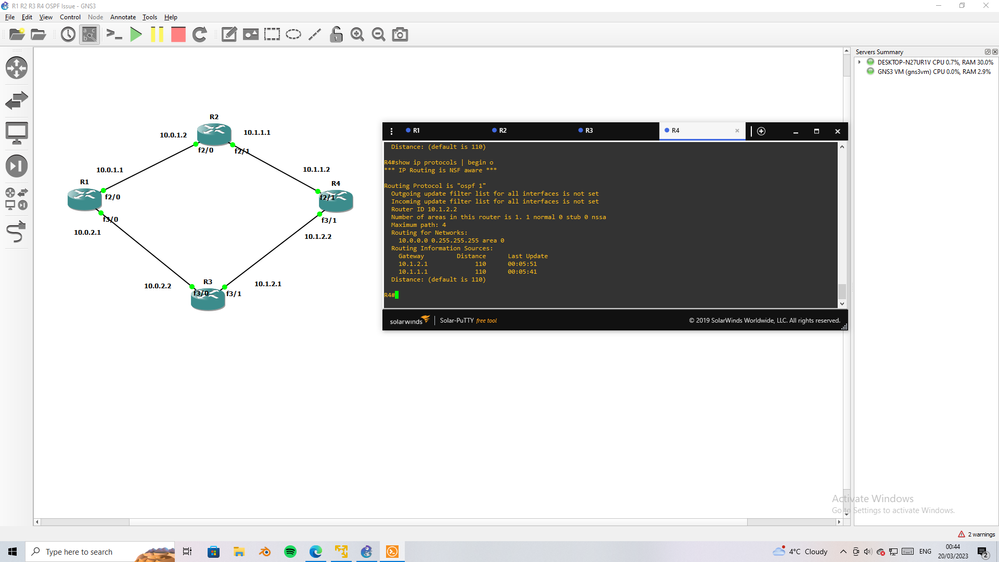The image size is (999, 562).
Task: Select the Draw a line tool
Action: click(315, 34)
